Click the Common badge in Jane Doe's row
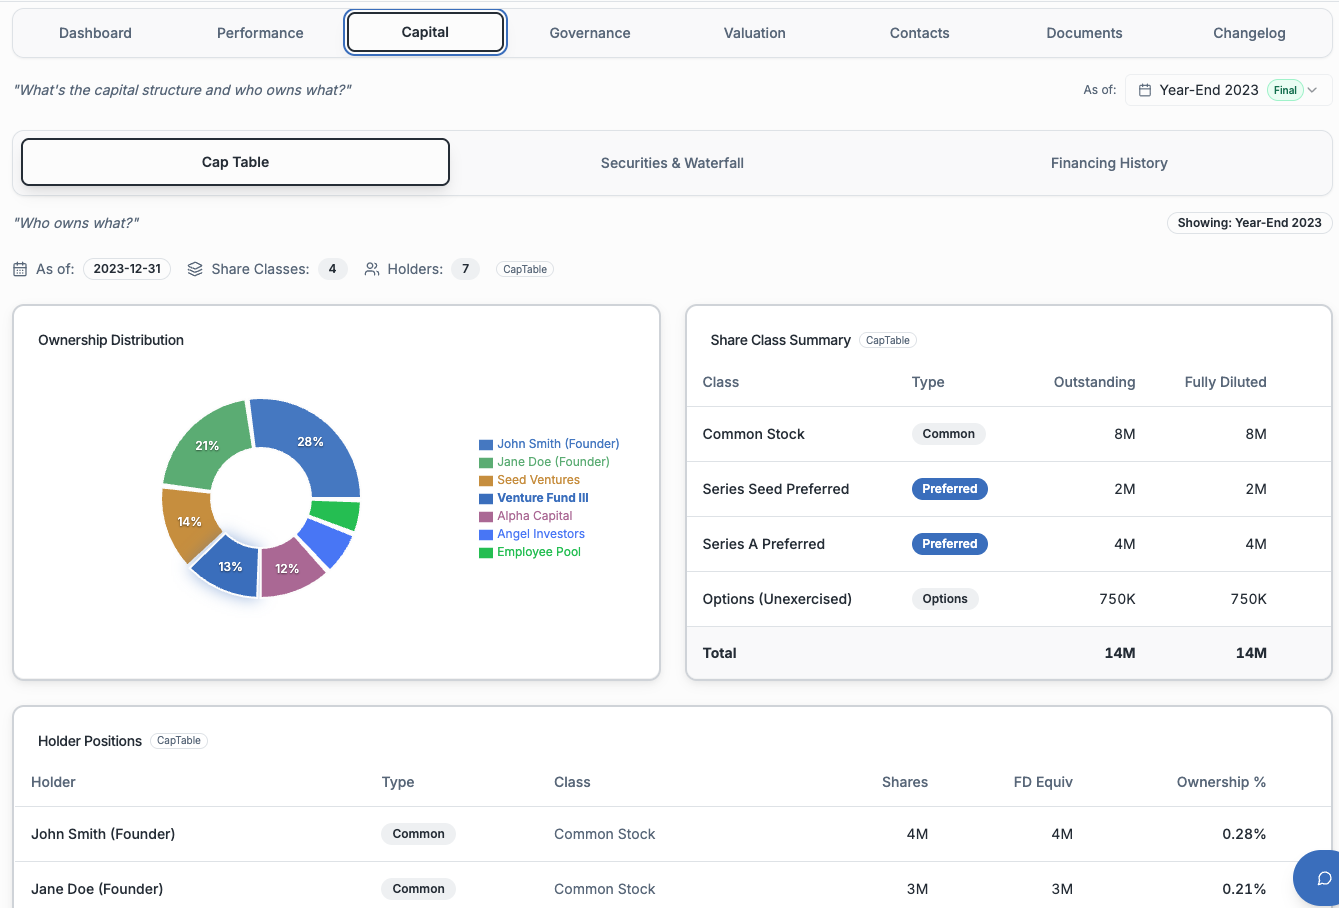The height and width of the screenshot is (908, 1339). coord(418,889)
